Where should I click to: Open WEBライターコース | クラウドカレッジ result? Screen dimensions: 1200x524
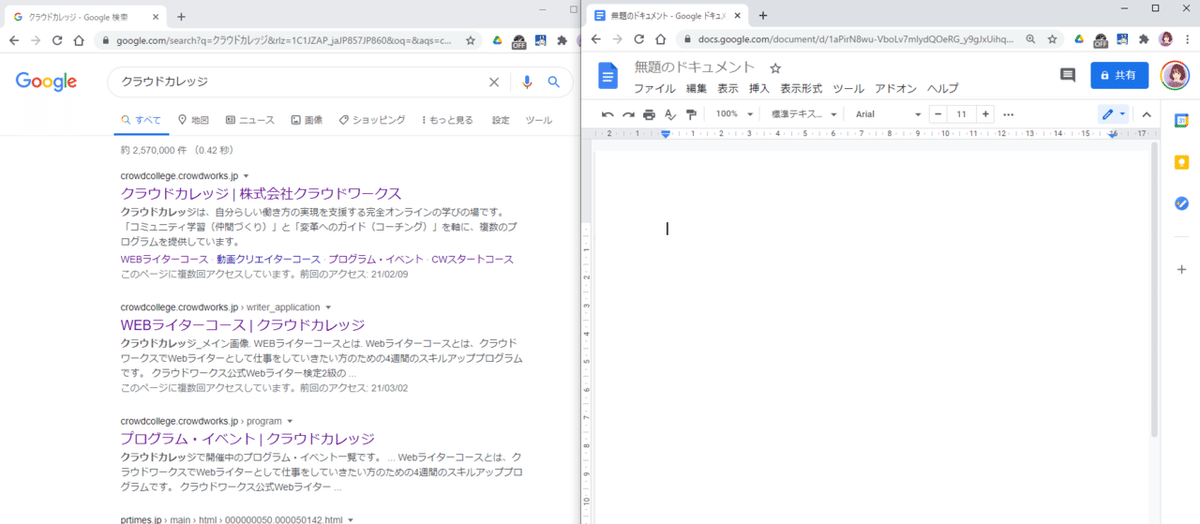point(242,325)
